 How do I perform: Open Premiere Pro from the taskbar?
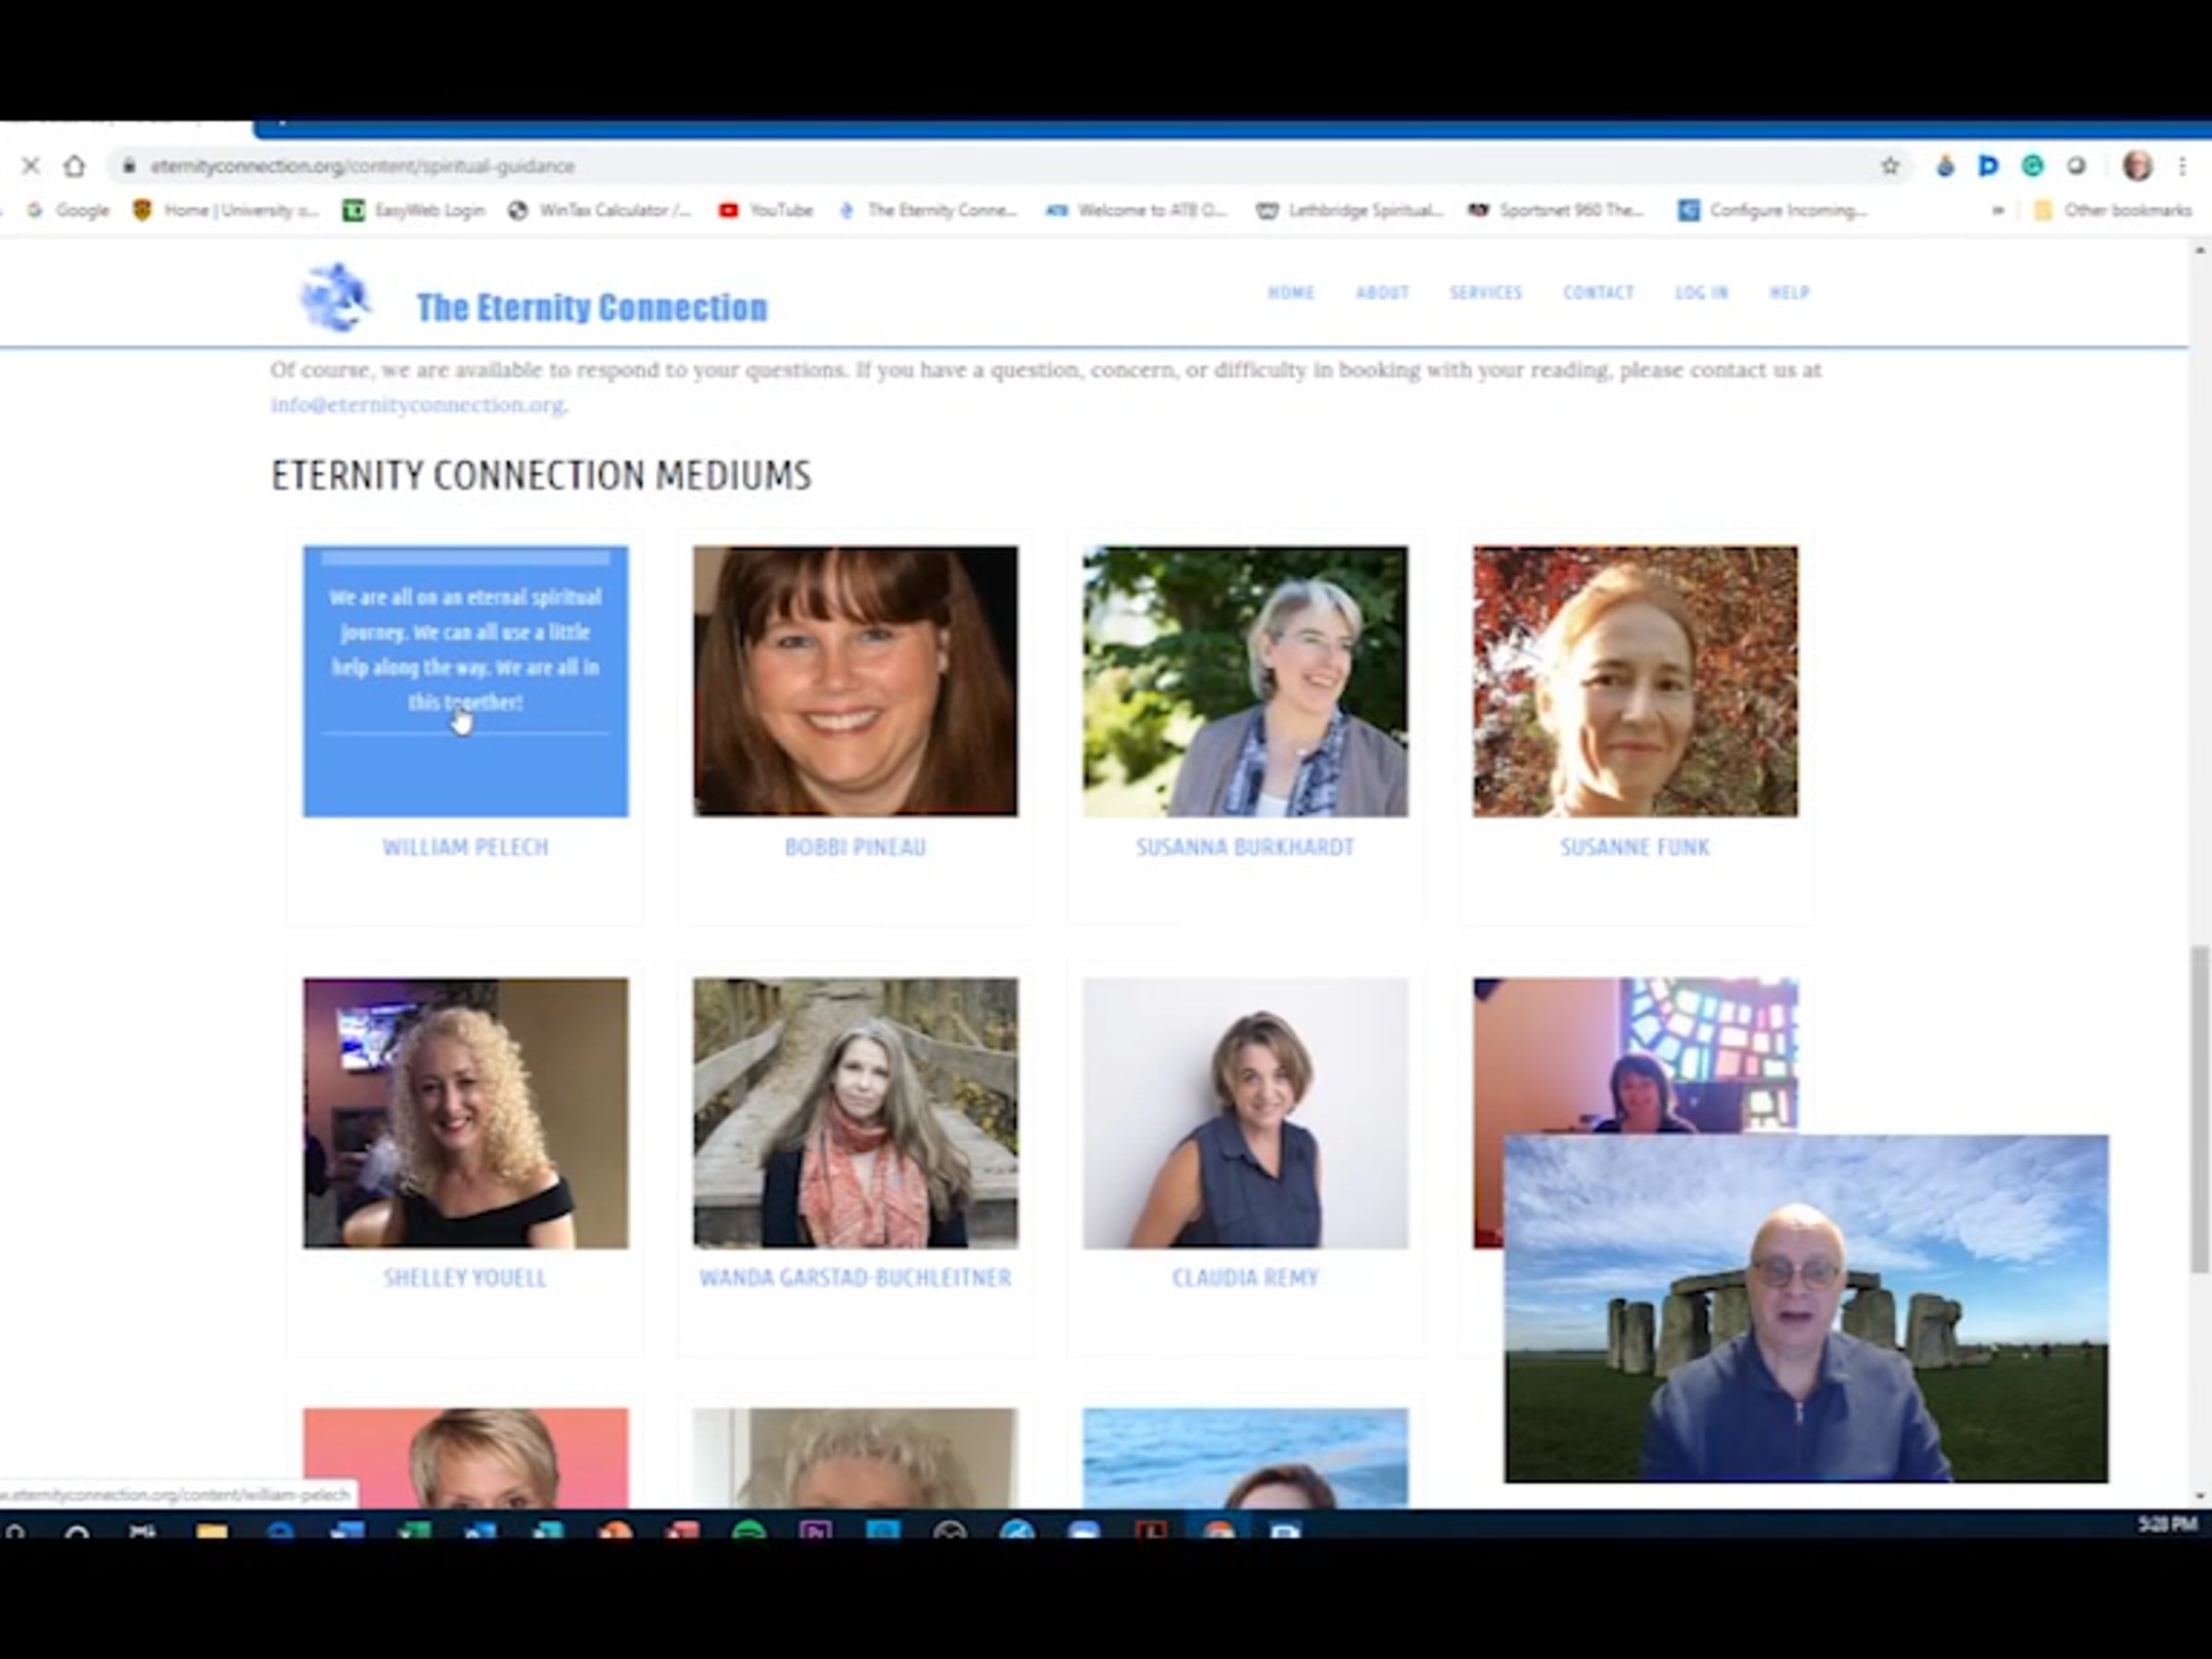pyautogui.click(x=816, y=1530)
